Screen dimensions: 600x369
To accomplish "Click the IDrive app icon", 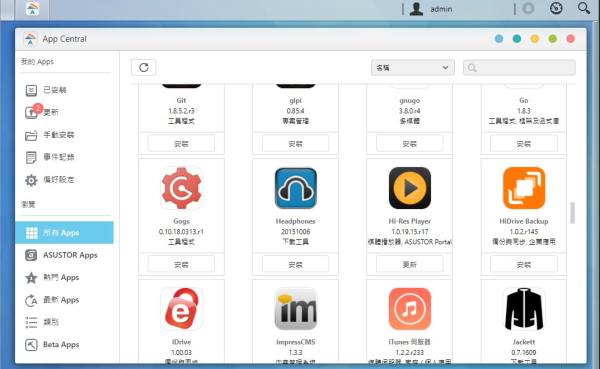I will click(x=181, y=309).
